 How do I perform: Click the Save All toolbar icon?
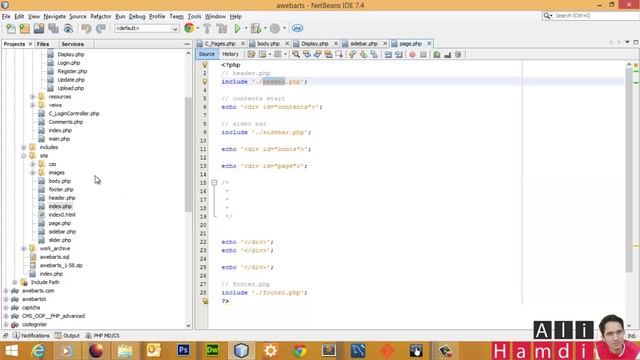click(x=53, y=29)
